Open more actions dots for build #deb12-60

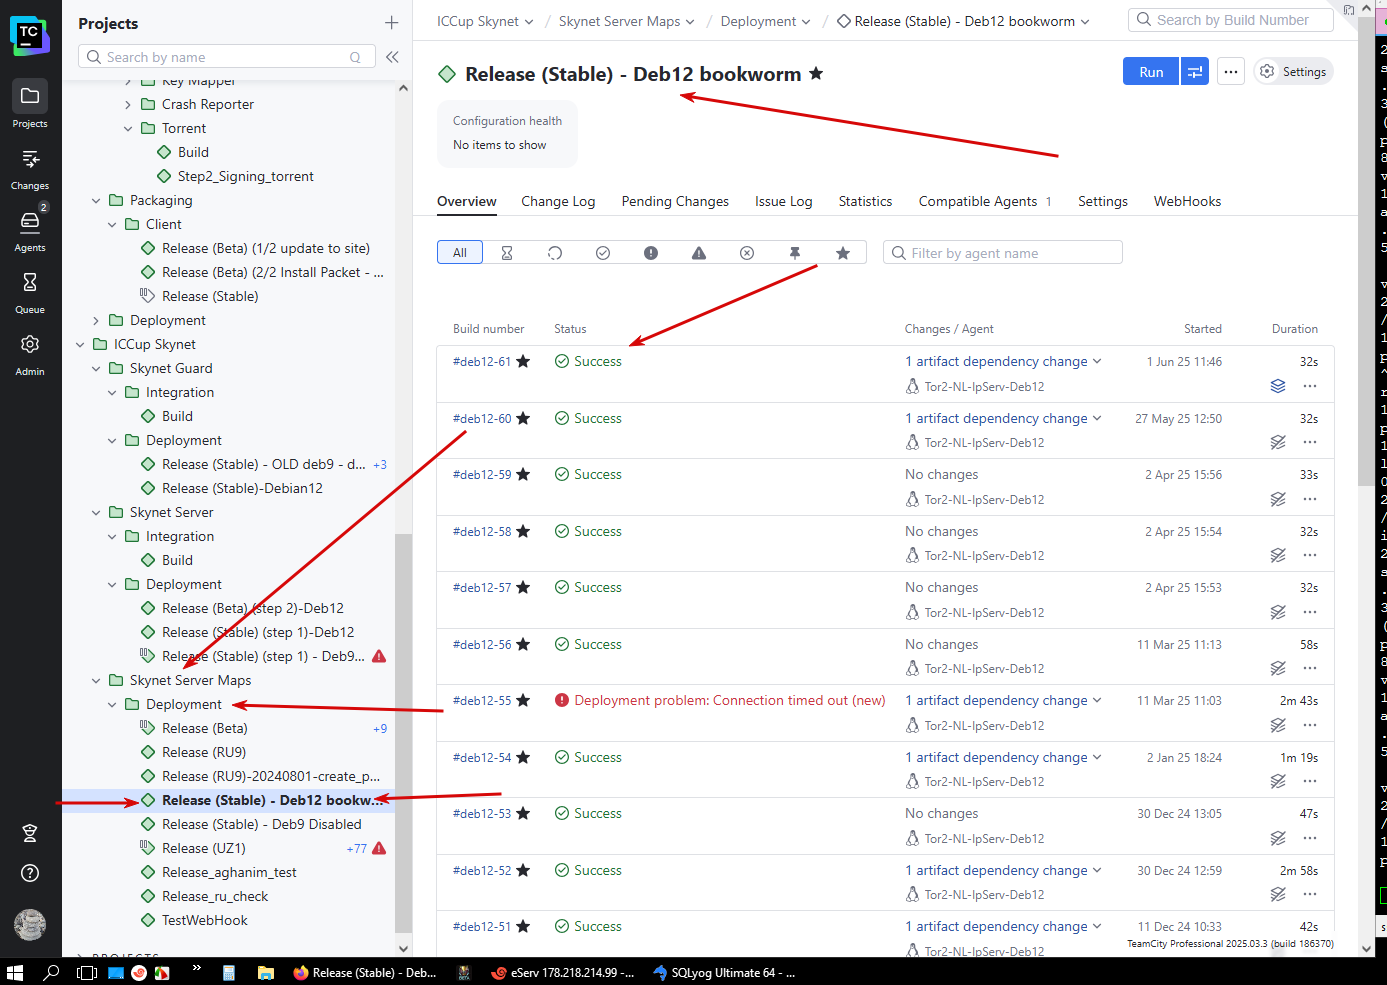pyautogui.click(x=1310, y=442)
